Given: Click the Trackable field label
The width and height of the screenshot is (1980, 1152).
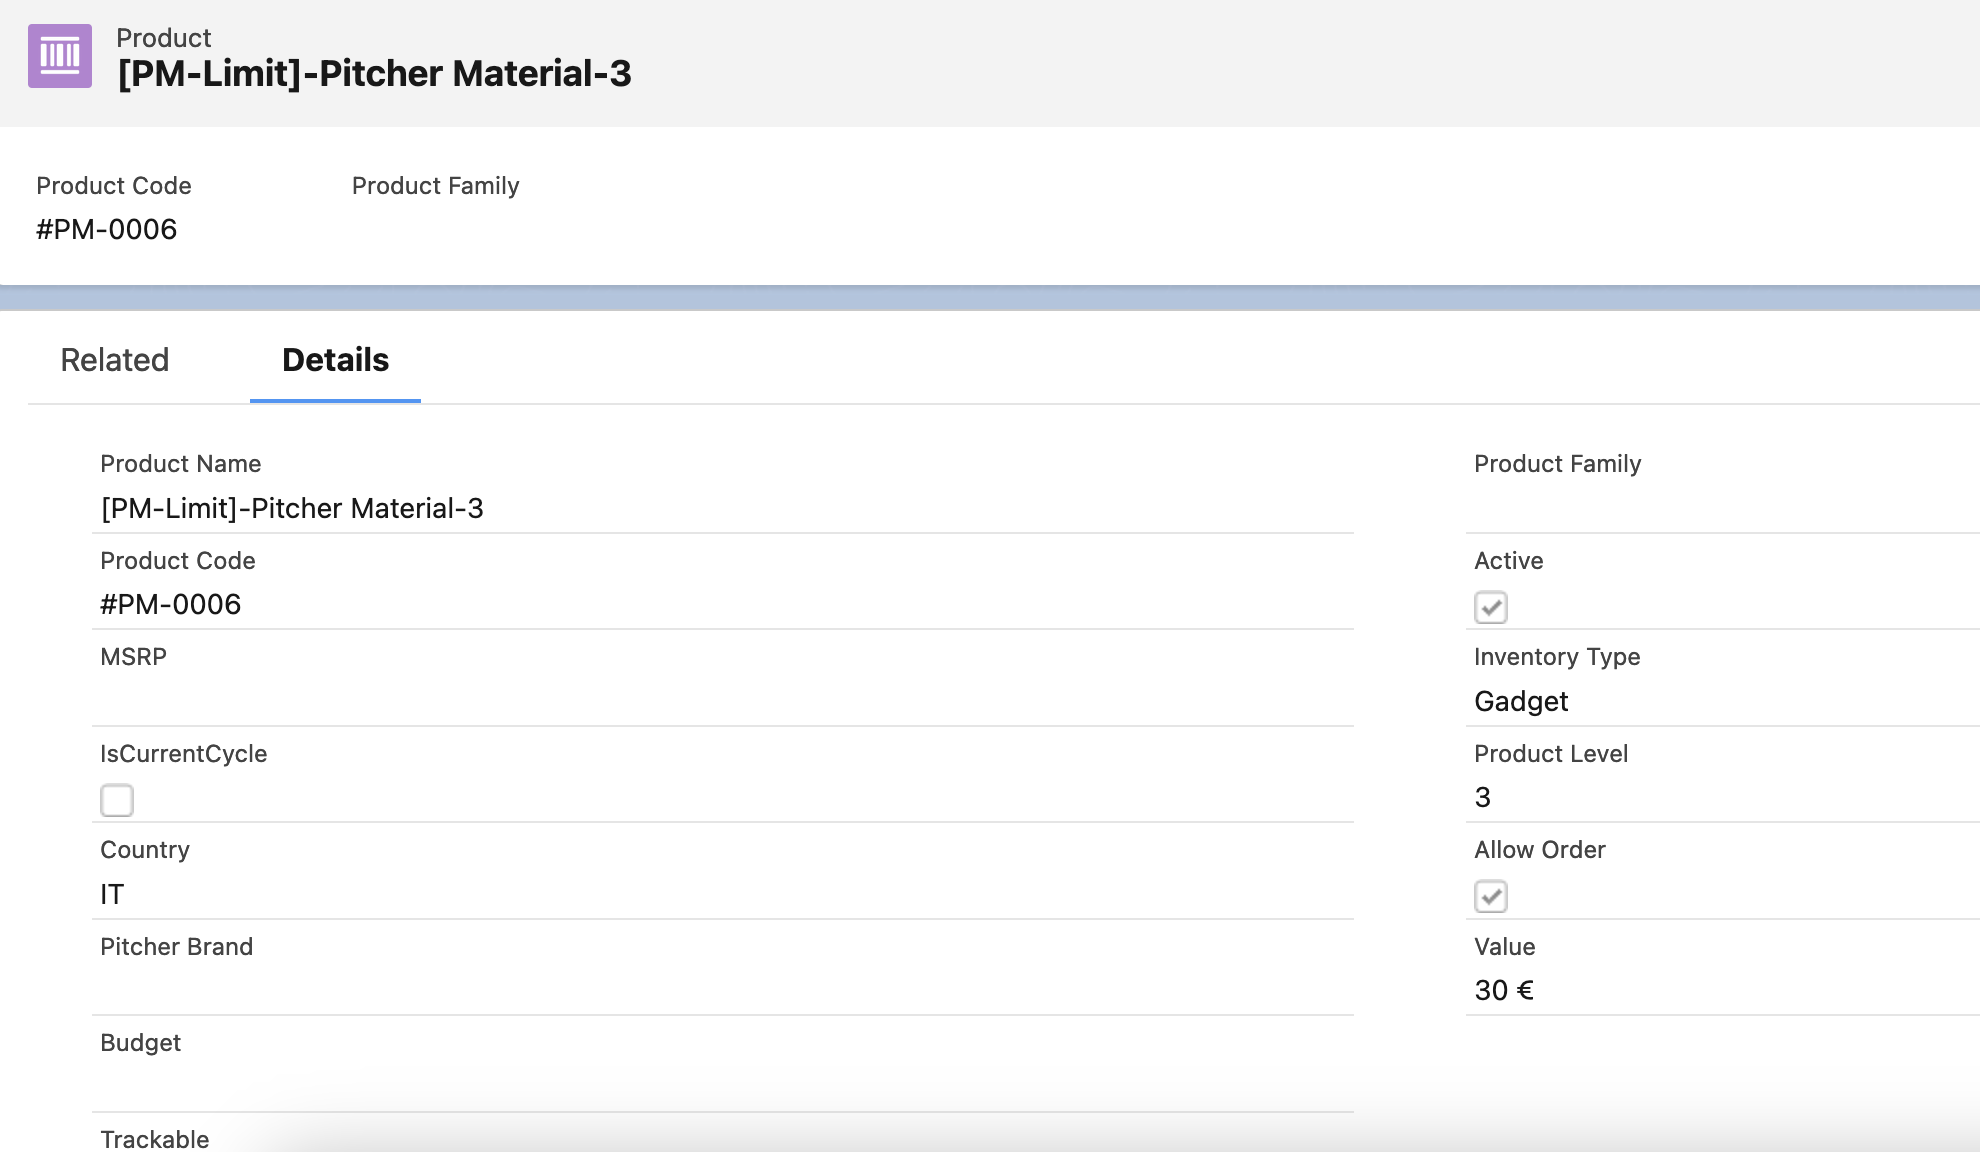Looking at the screenshot, I should (x=155, y=1139).
